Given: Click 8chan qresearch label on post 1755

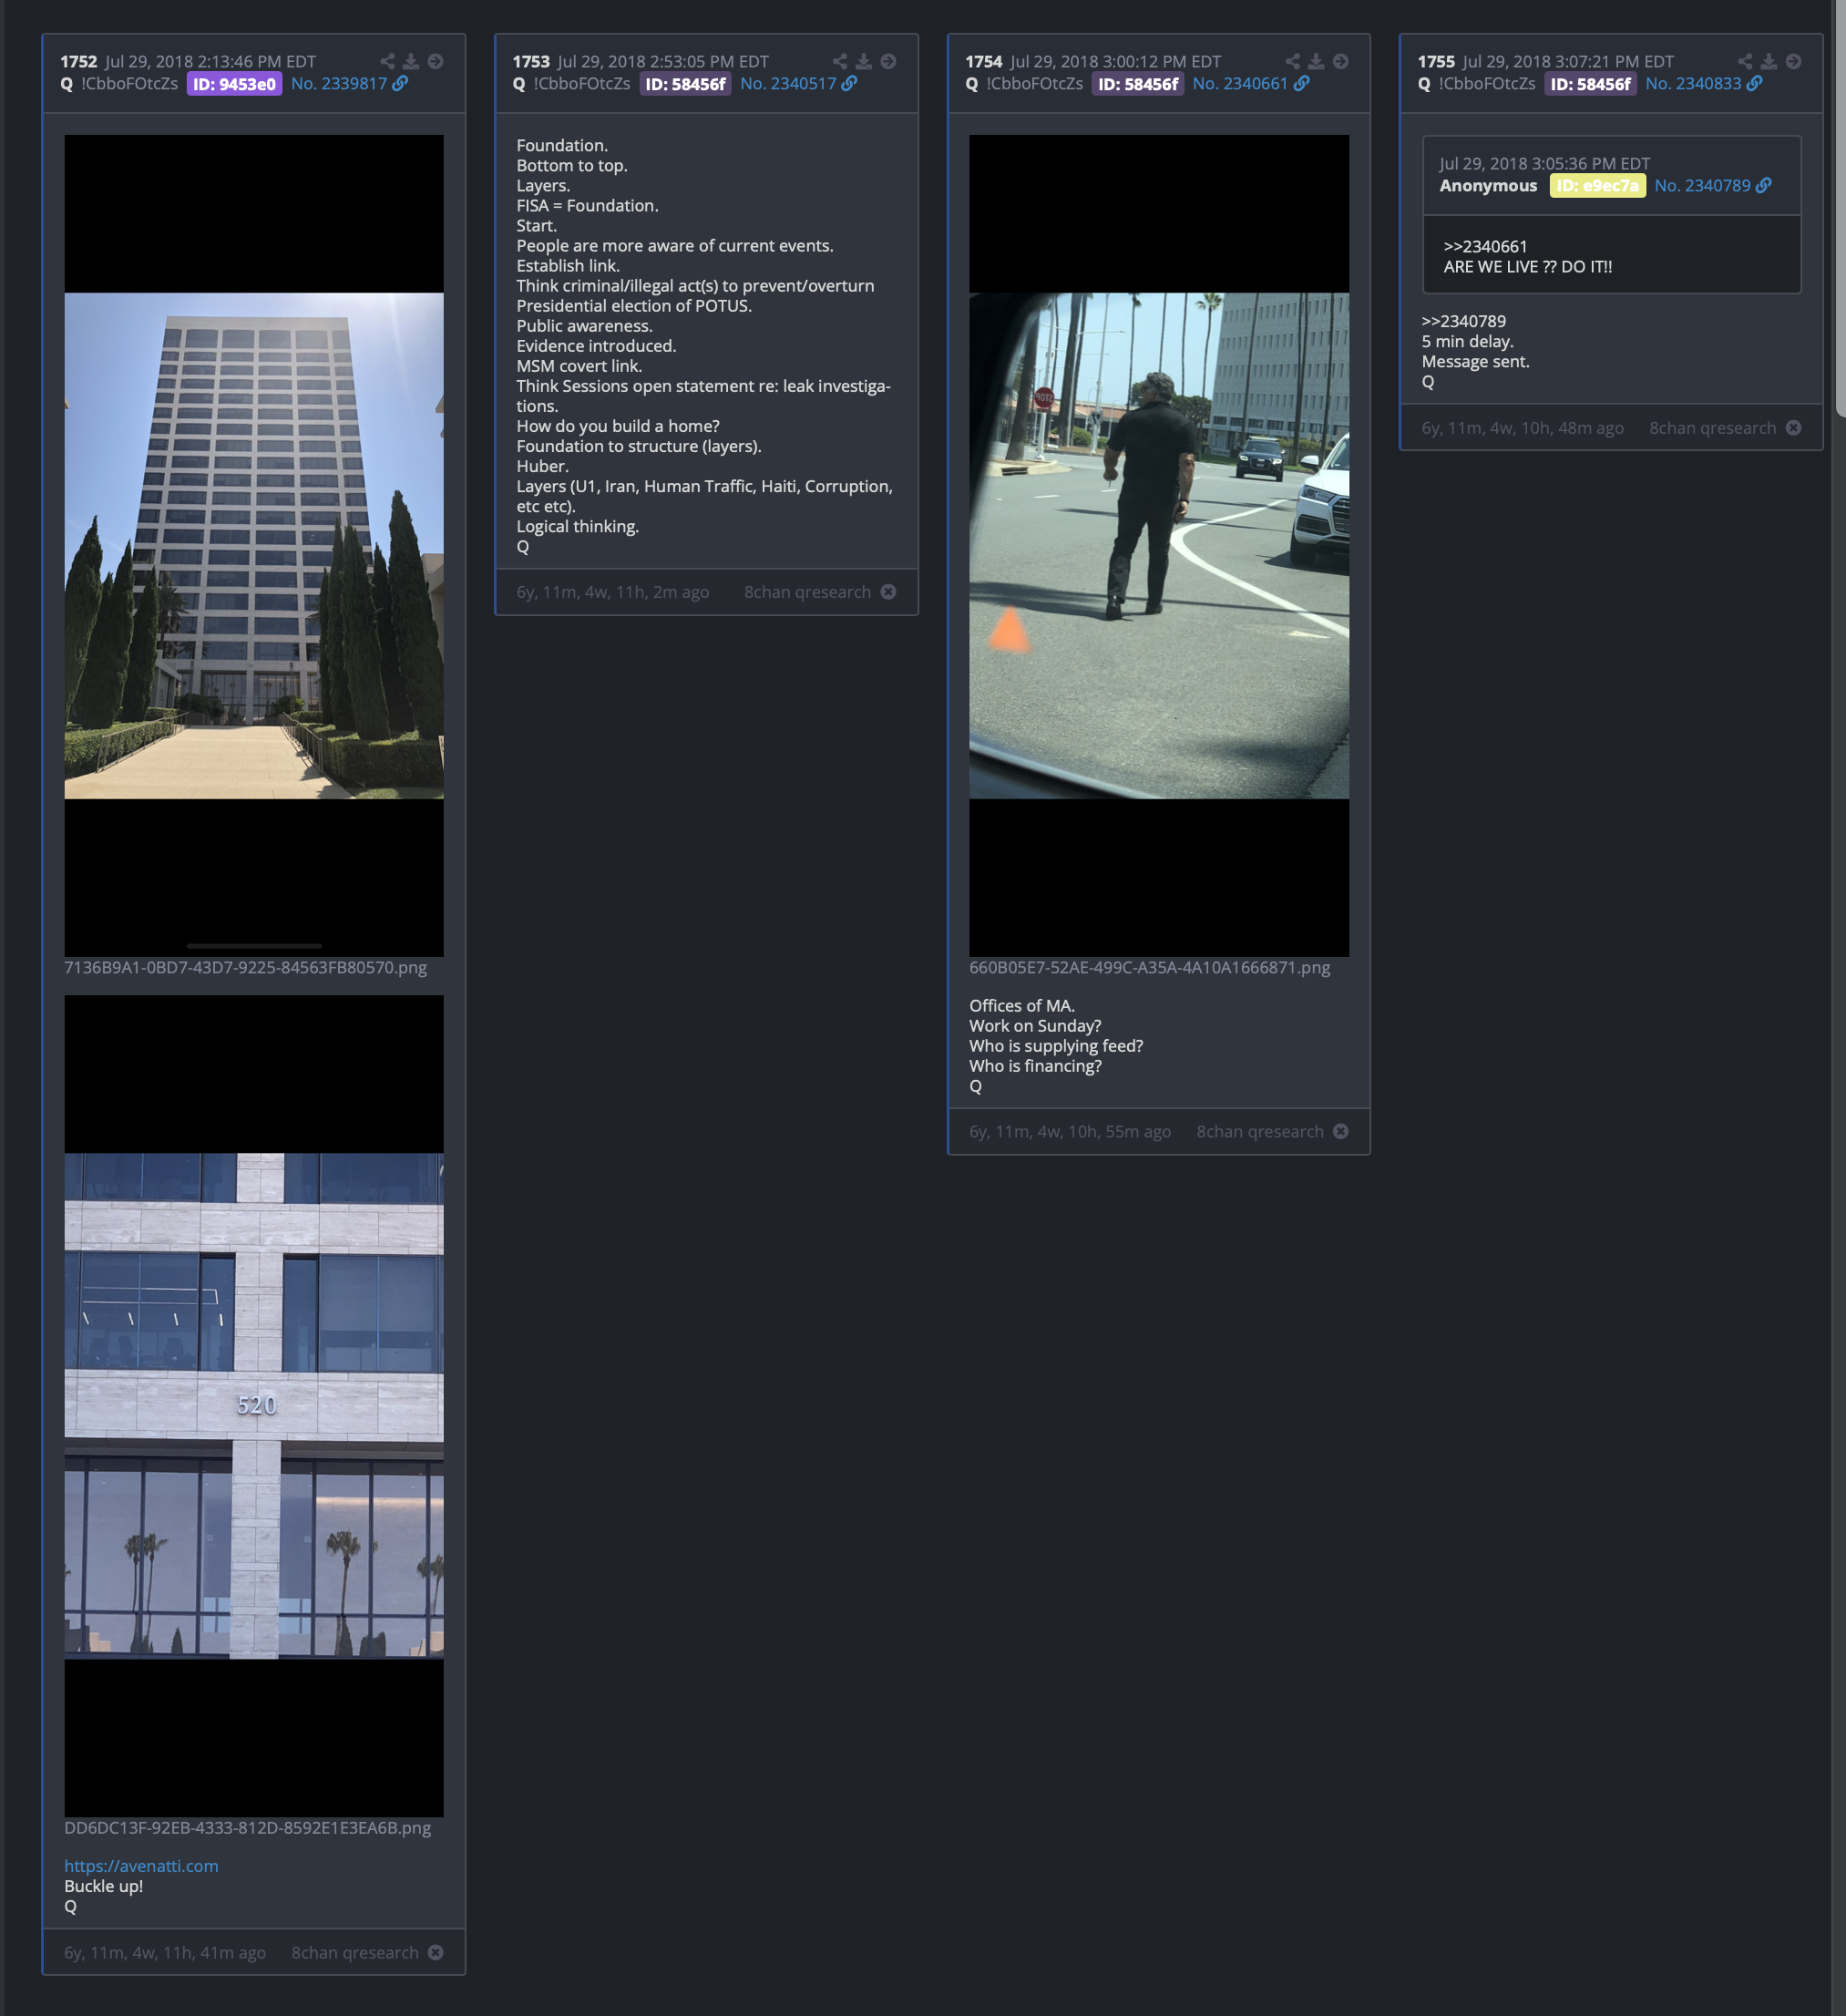Looking at the screenshot, I should pos(1713,429).
